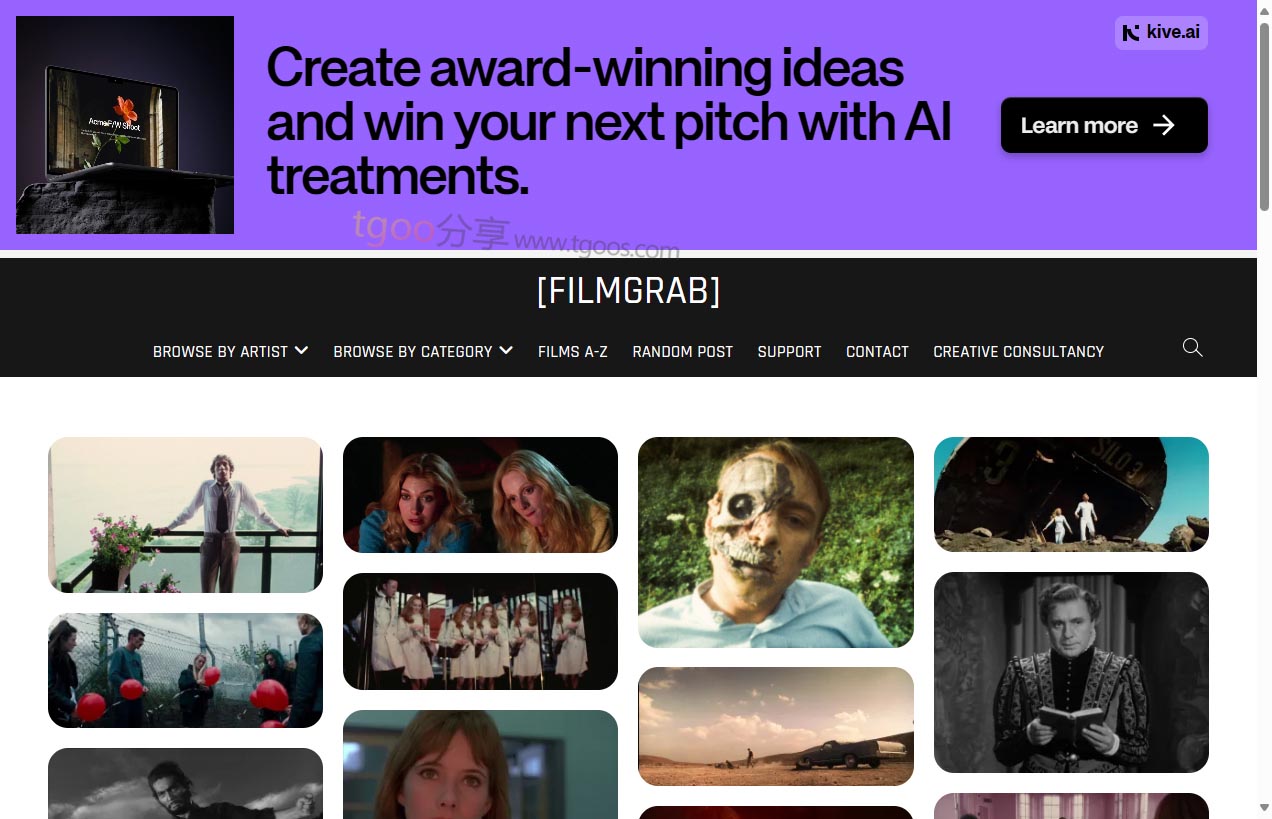This screenshot has height=819, width=1272.
Task: Go to the Support page
Action: 789,352
